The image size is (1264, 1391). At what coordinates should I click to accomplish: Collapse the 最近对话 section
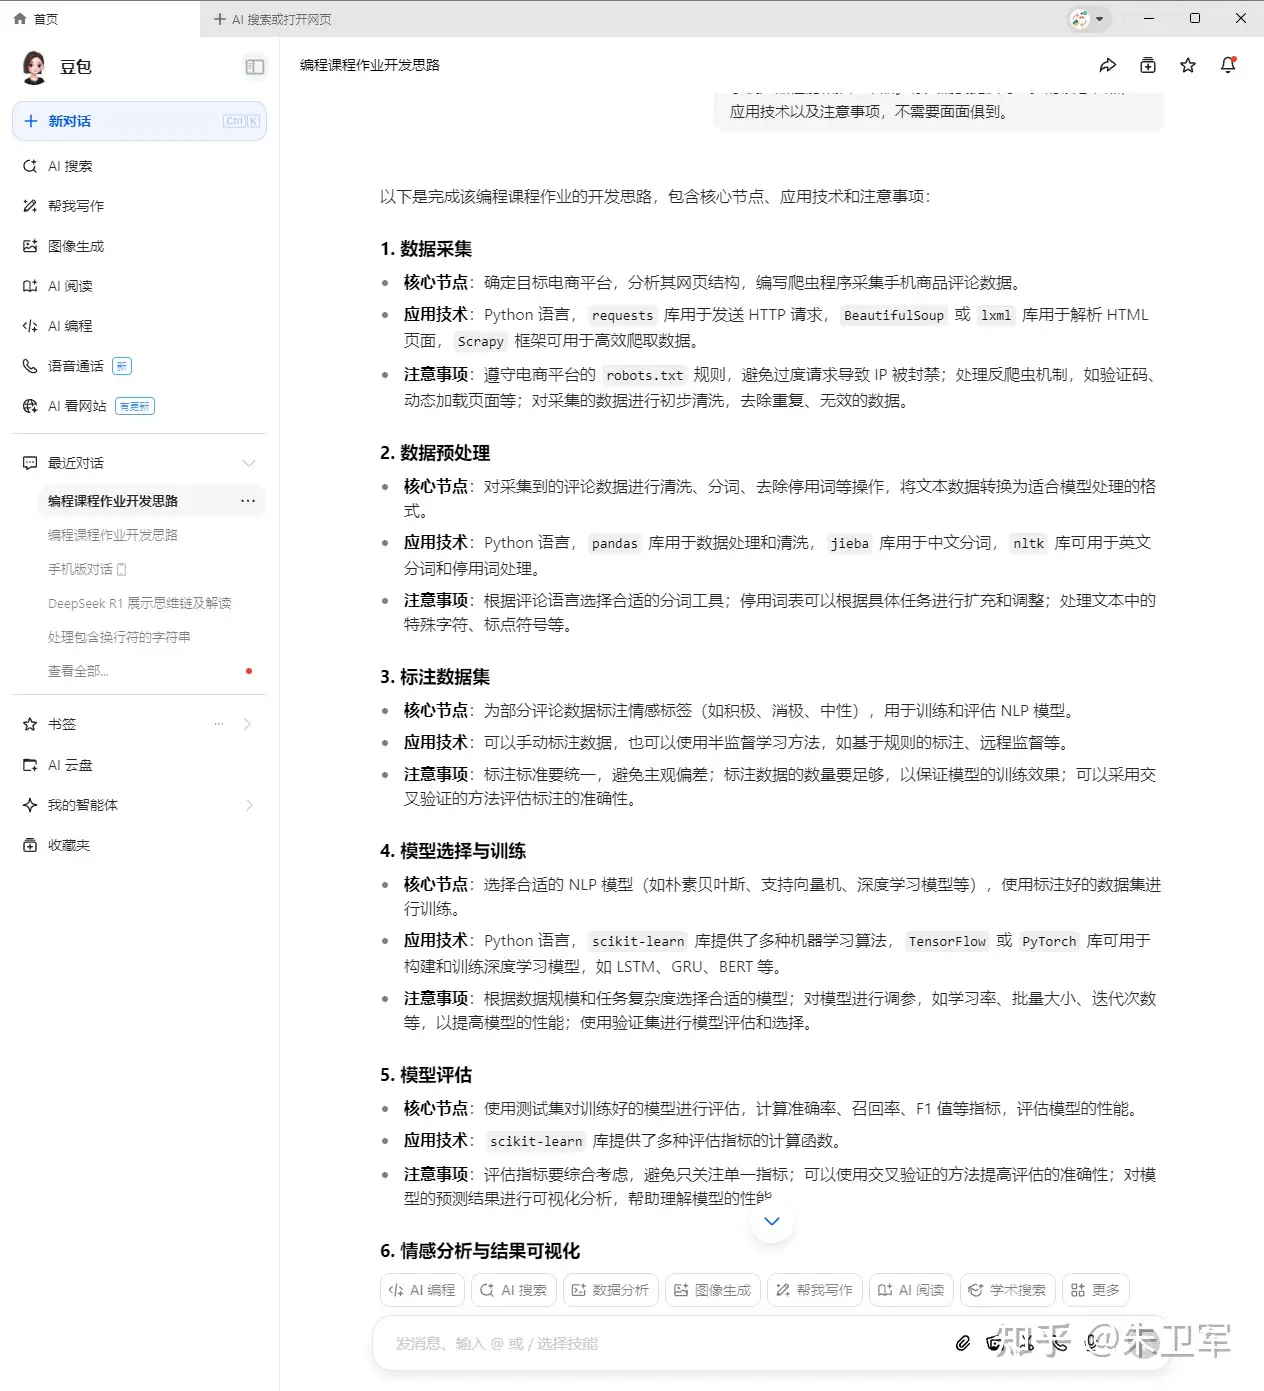[249, 463]
